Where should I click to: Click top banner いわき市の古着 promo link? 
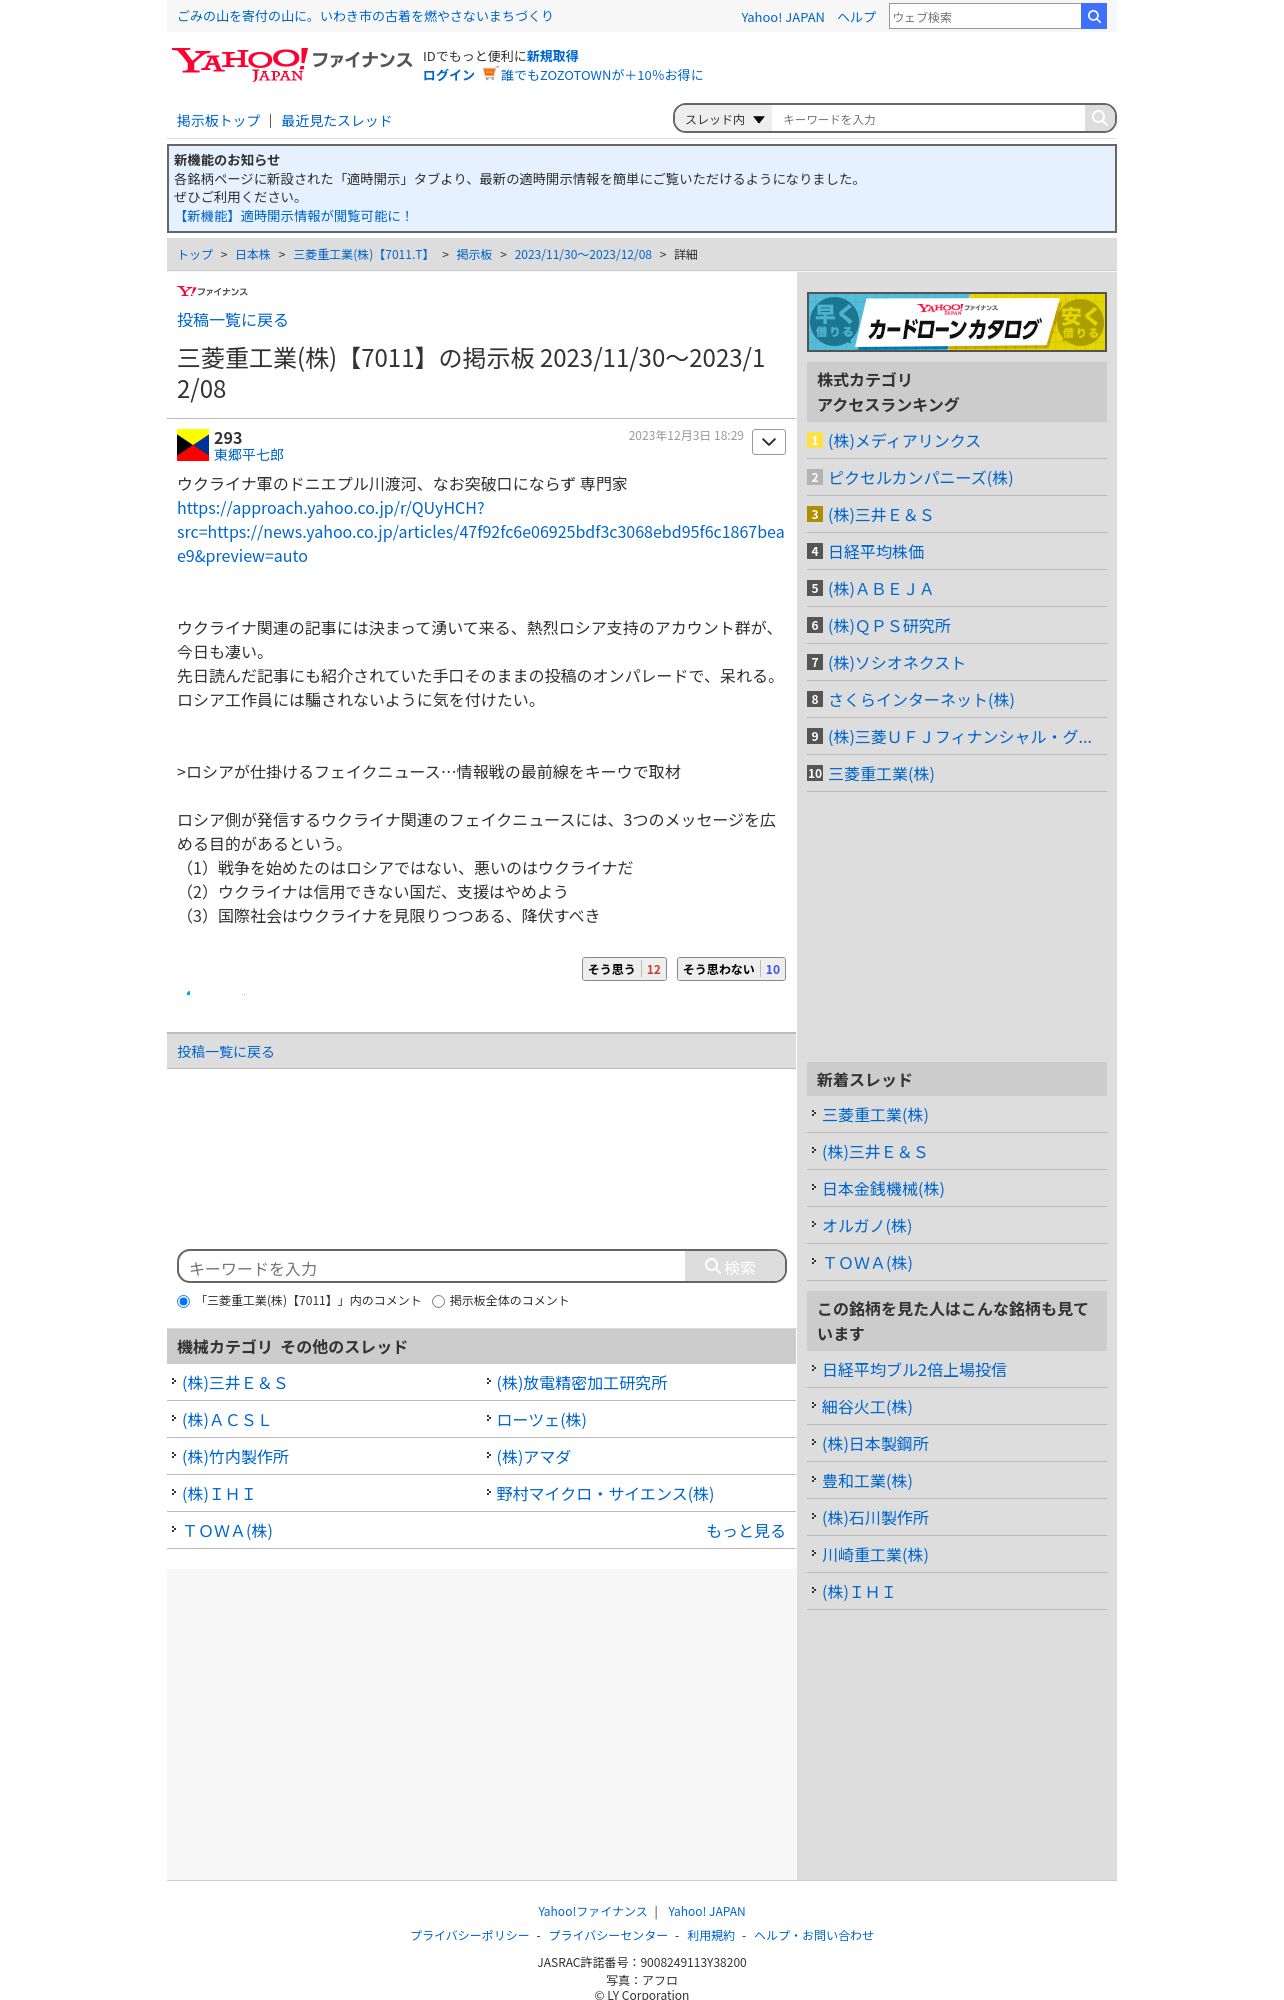[365, 16]
